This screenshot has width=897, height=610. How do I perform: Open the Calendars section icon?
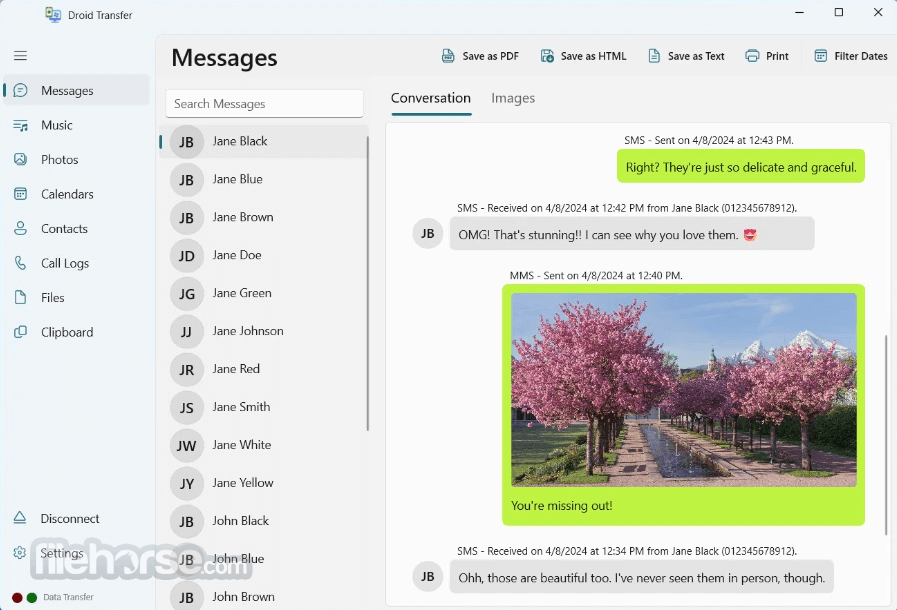click(x=21, y=194)
